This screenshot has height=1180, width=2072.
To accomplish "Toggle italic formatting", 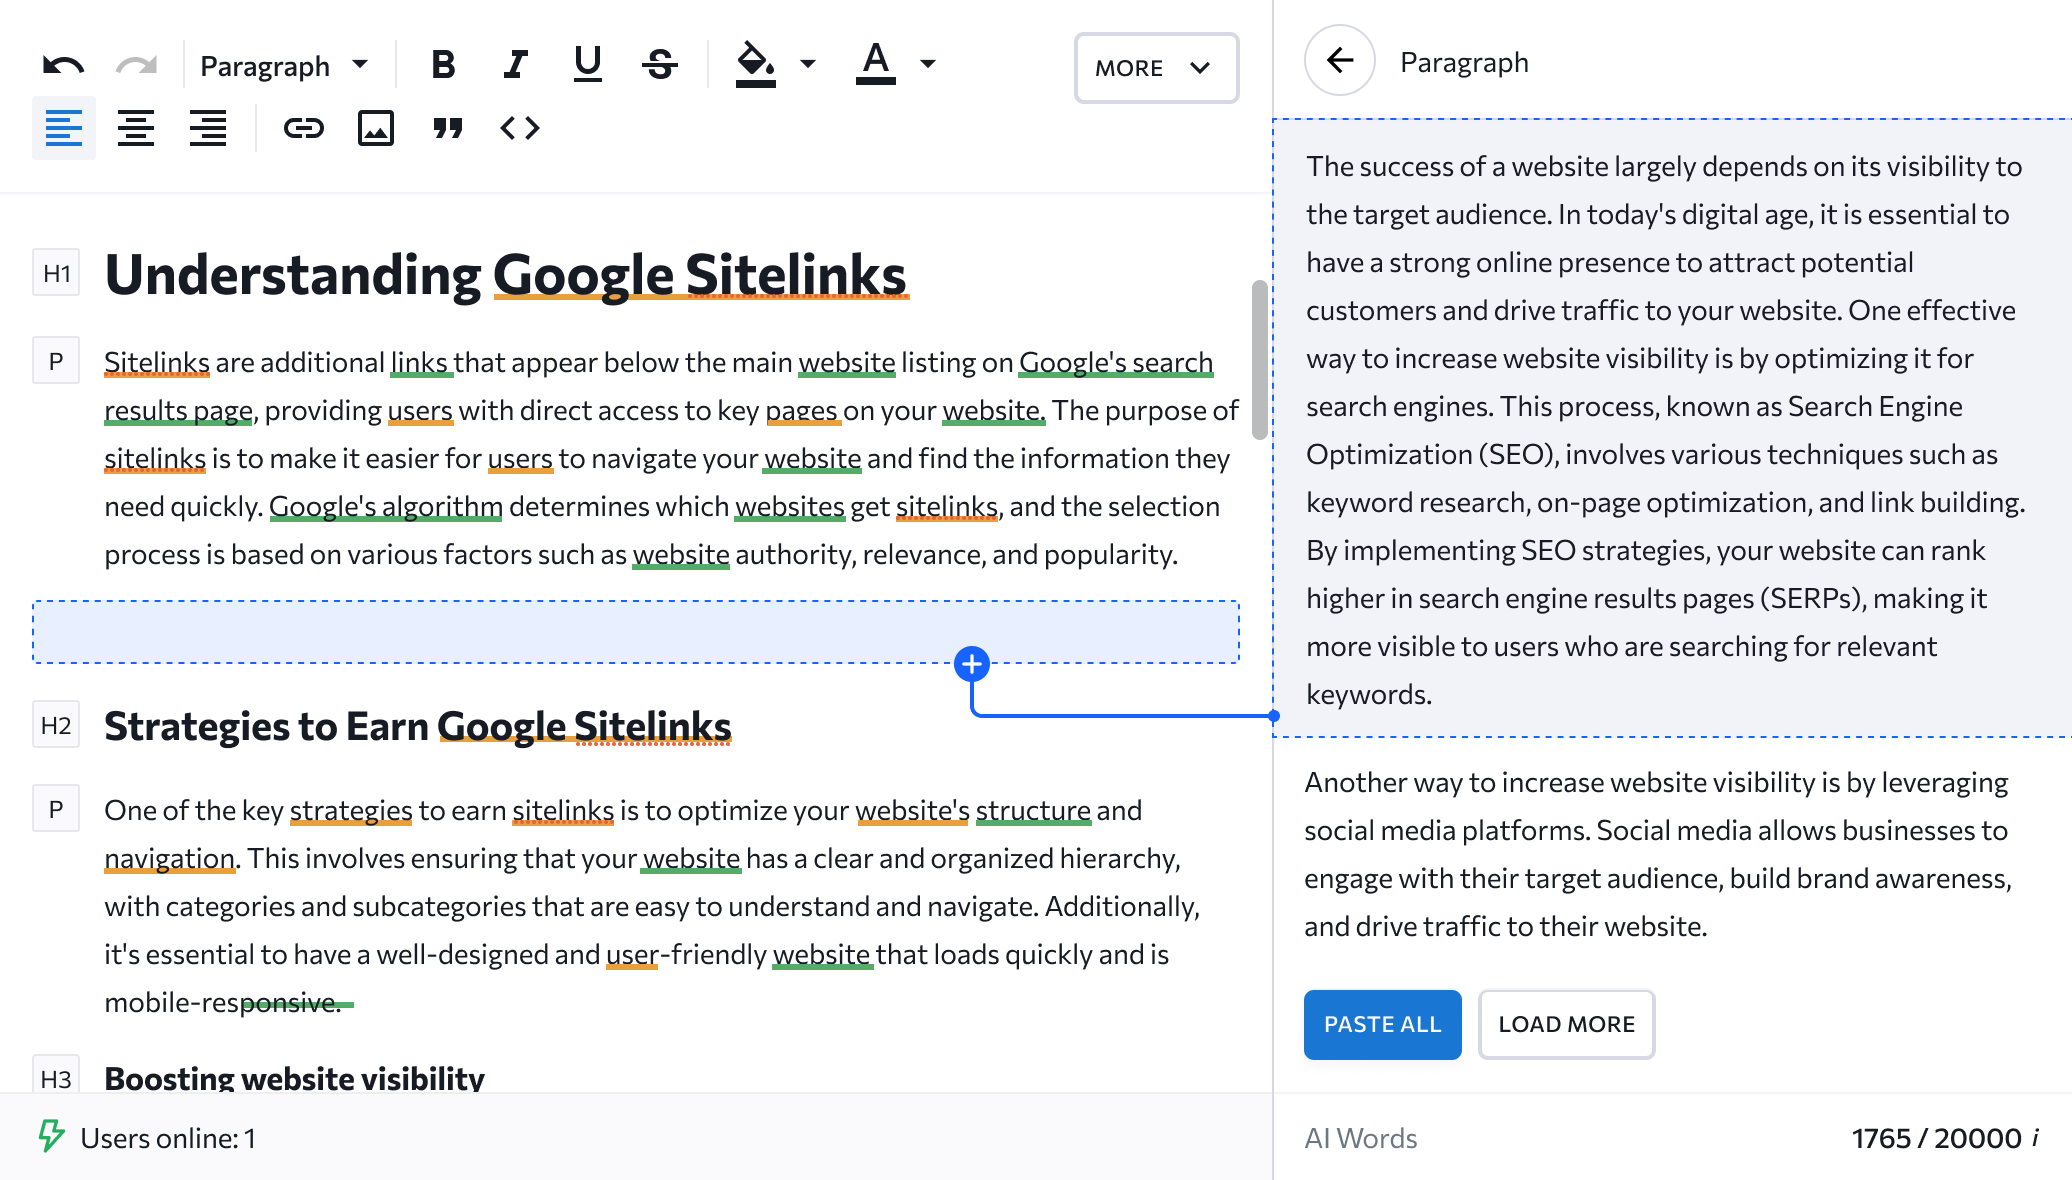I will 514,64.
